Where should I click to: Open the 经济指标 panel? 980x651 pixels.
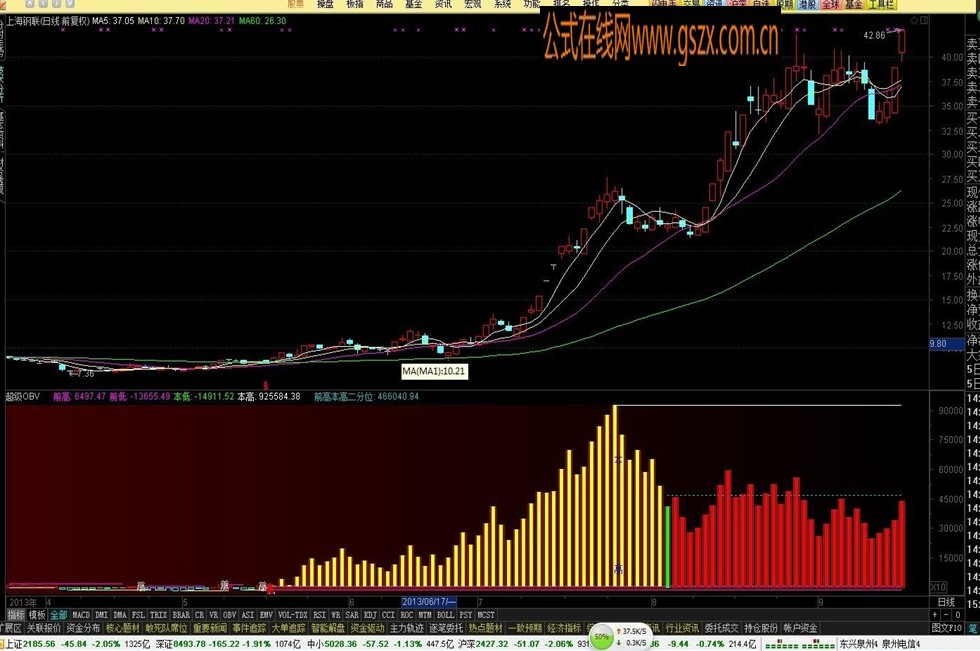tap(564, 627)
